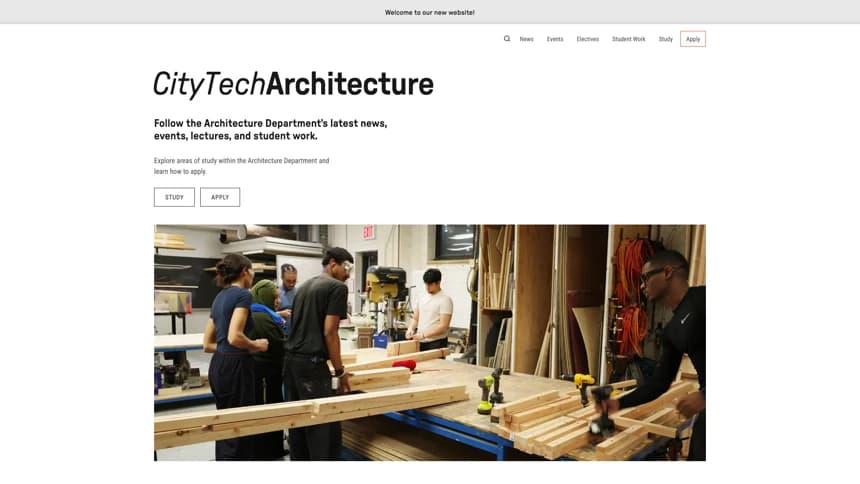Click the APPLY button under the intro
Screen dimensions: 860x484
click(220, 197)
